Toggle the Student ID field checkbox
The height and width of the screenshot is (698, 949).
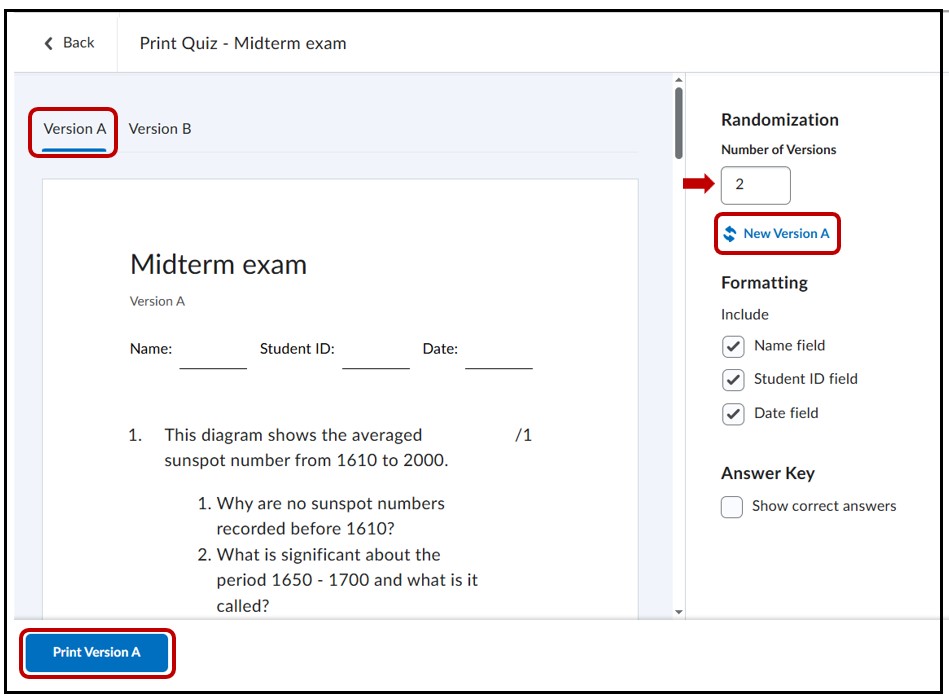tap(733, 380)
